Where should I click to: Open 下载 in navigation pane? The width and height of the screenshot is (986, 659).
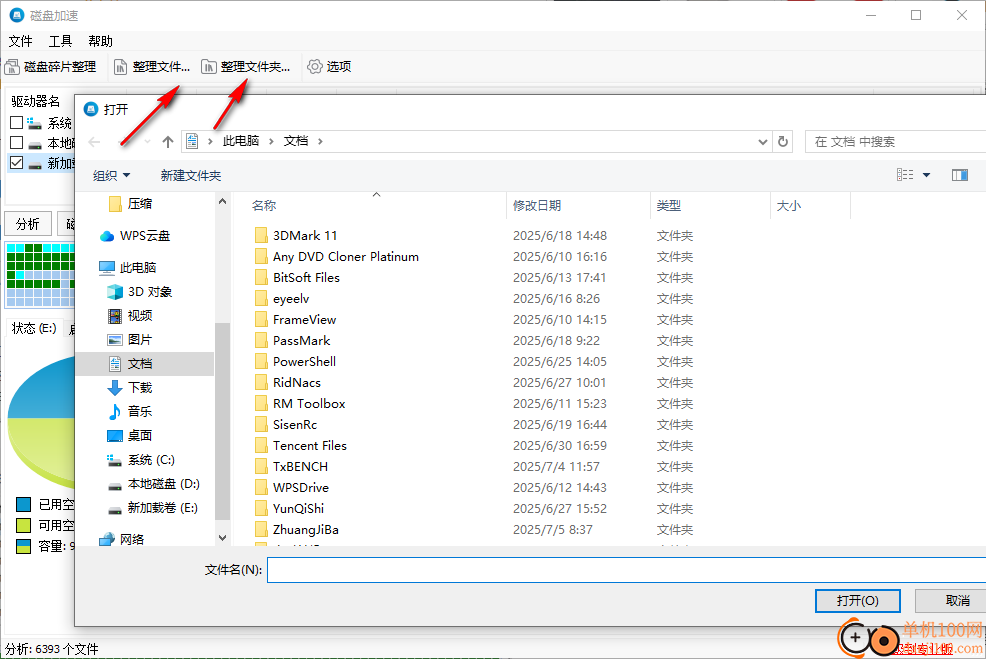point(140,387)
